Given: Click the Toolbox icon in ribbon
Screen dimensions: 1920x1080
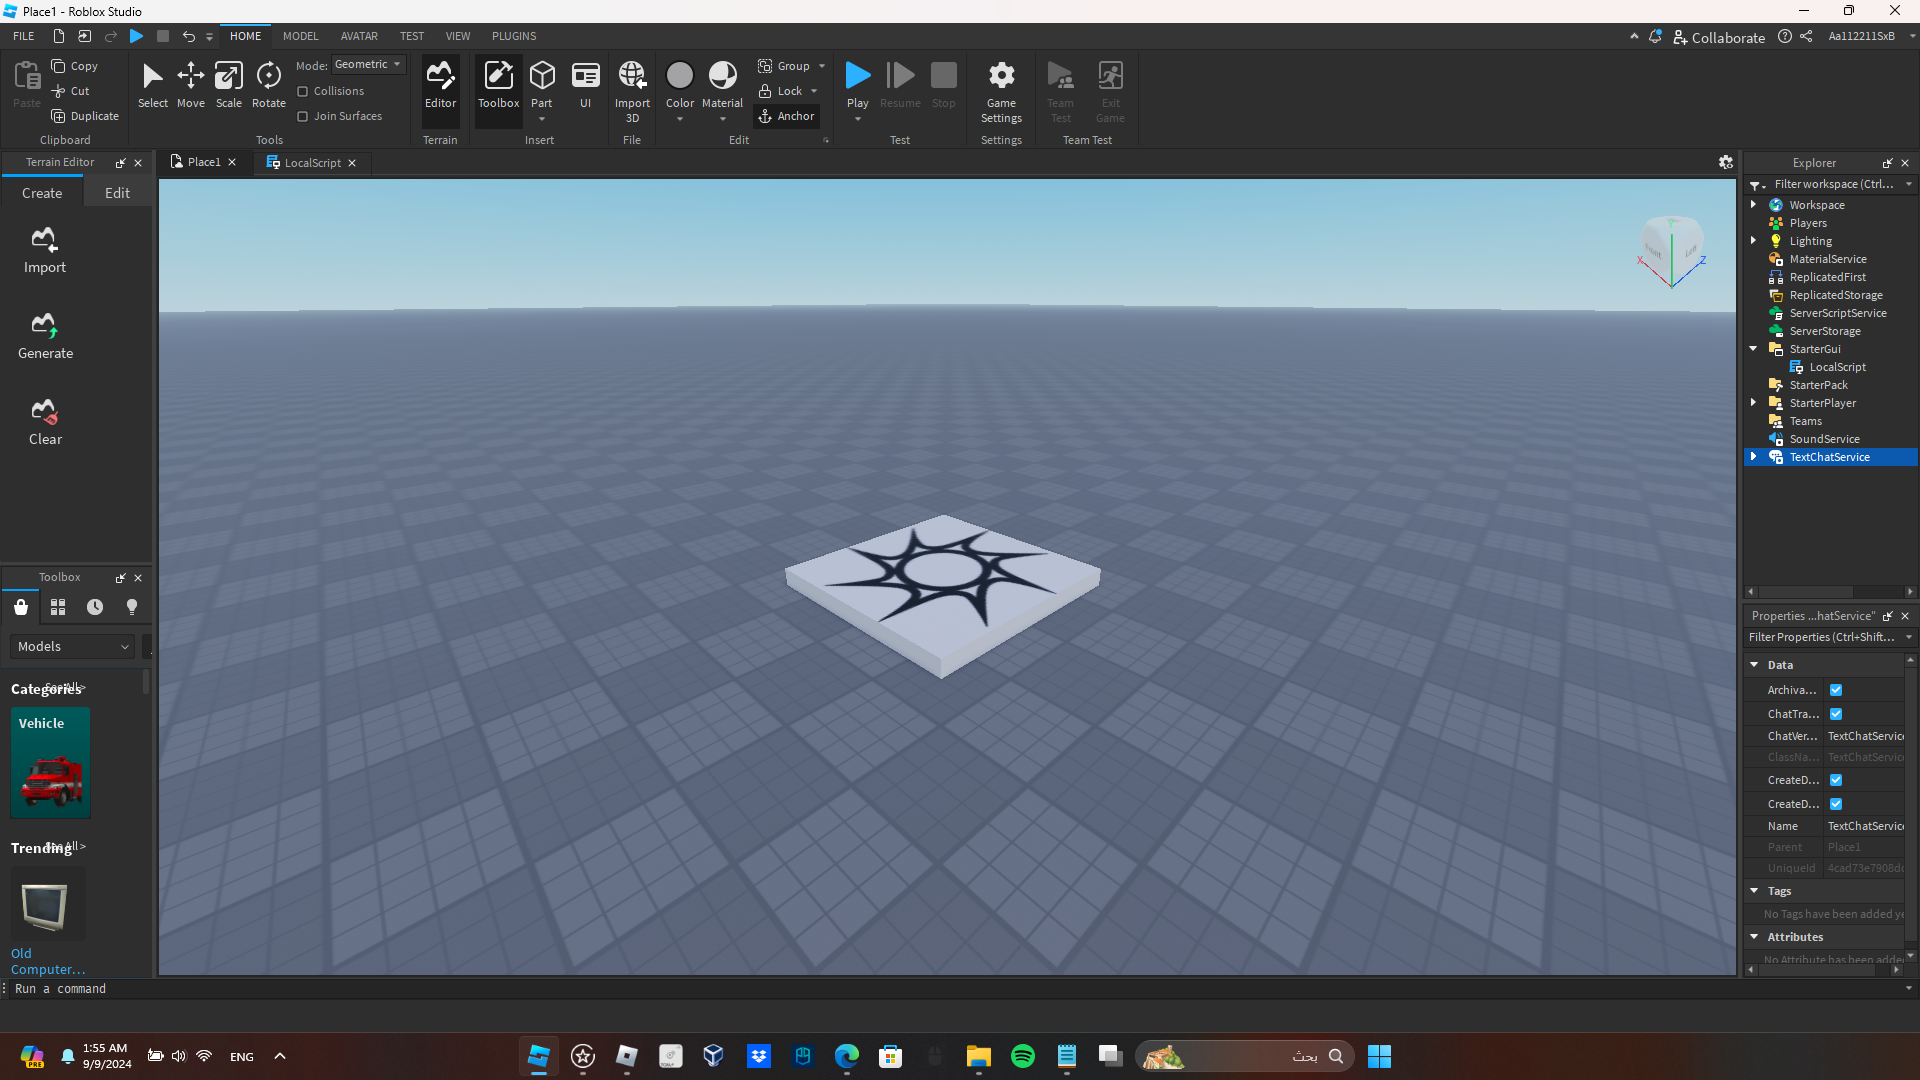Looking at the screenshot, I should (x=498, y=84).
